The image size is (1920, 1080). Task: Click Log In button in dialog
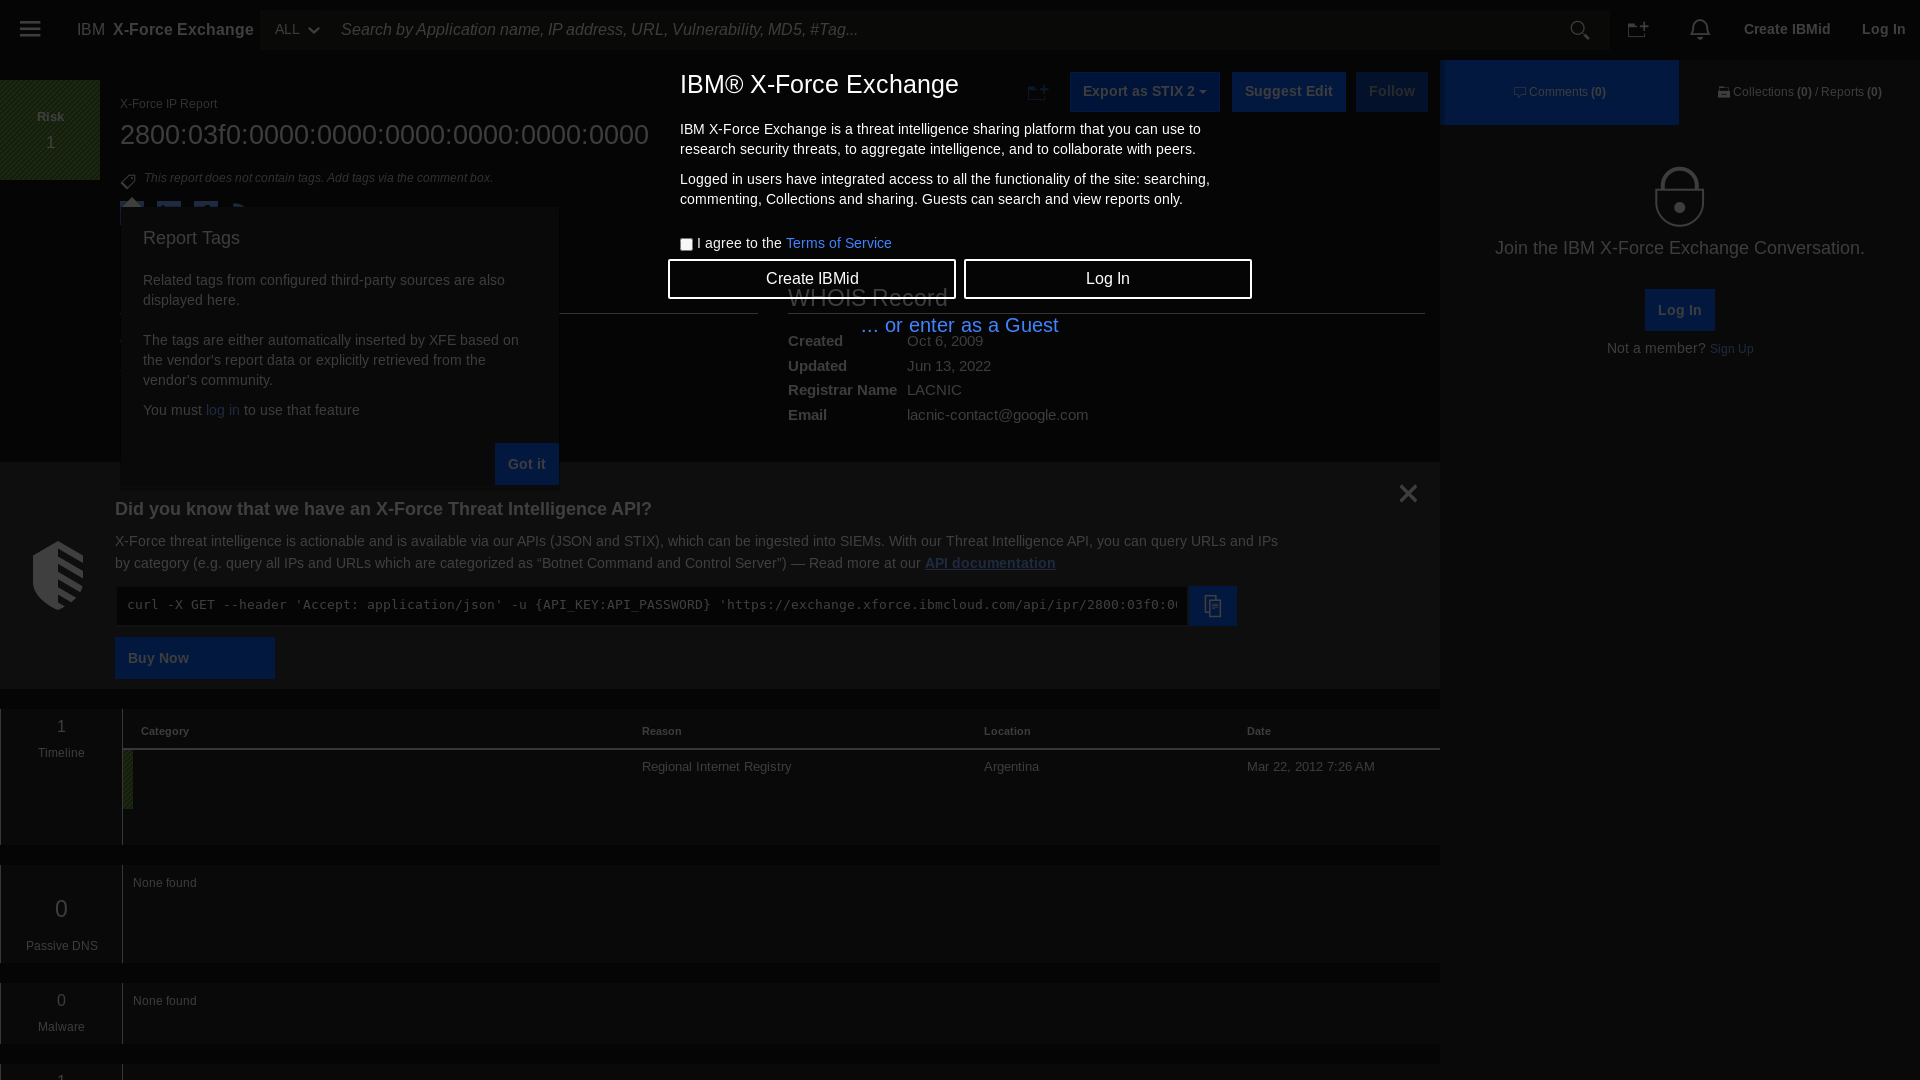click(1107, 279)
